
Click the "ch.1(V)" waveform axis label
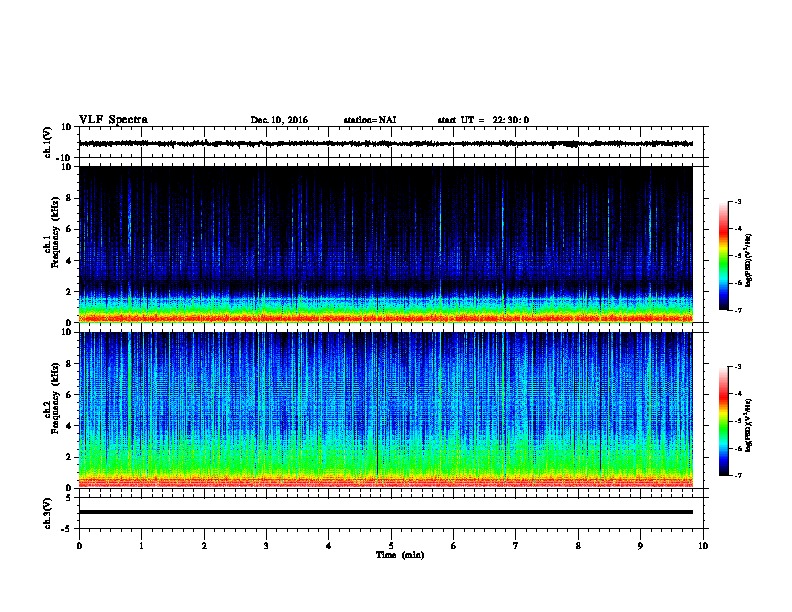tap(47, 142)
